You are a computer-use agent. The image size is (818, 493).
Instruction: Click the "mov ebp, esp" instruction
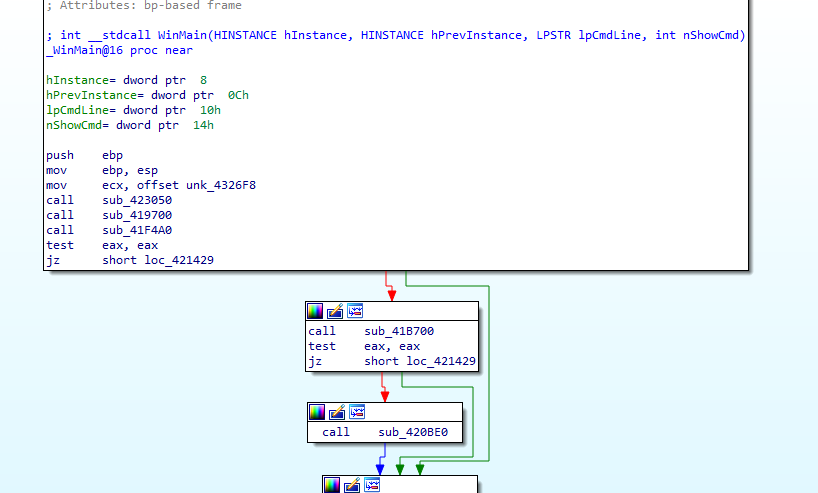tap(102, 171)
